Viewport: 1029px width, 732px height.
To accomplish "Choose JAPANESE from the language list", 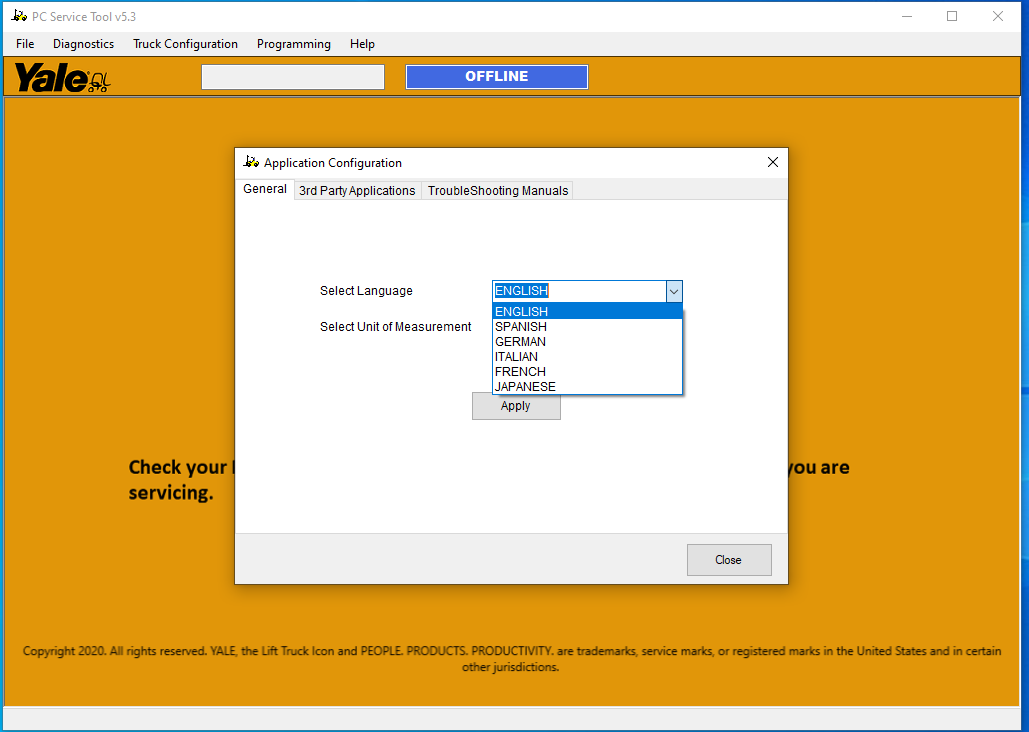I will tap(525, 387).
